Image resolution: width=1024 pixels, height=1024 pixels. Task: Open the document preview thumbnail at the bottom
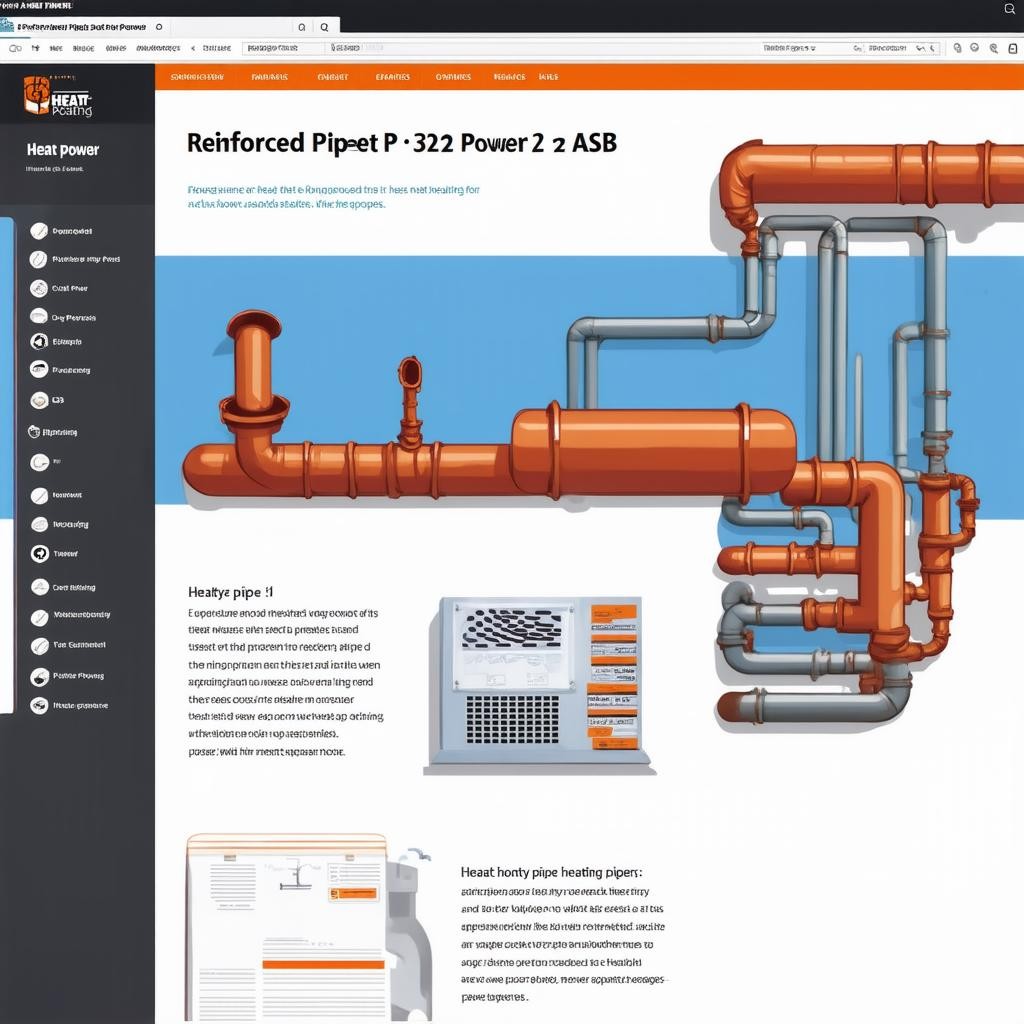pyautogui.click(x=288, y=926)
